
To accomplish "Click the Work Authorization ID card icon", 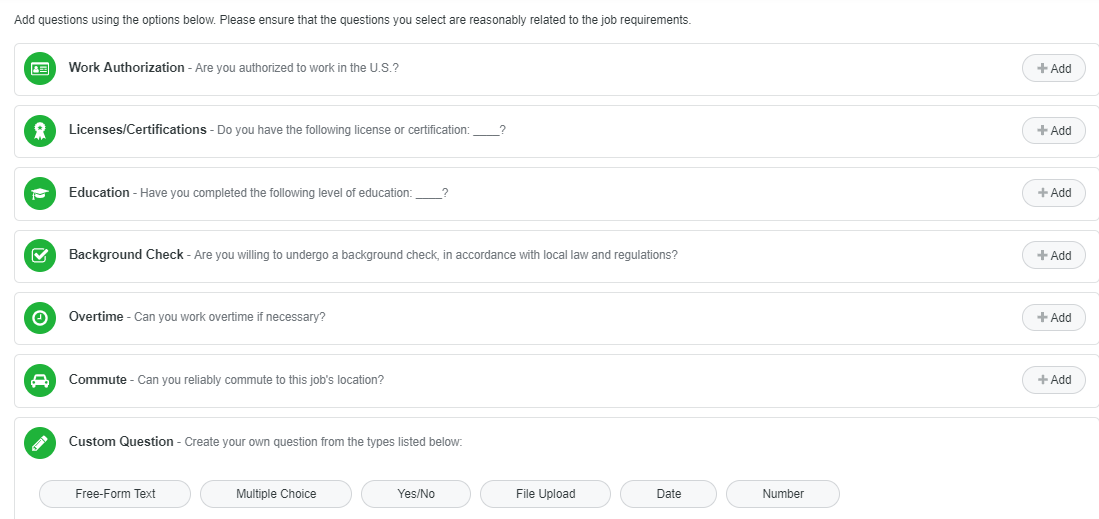I will pyautogui.click(x=40, y=69).
